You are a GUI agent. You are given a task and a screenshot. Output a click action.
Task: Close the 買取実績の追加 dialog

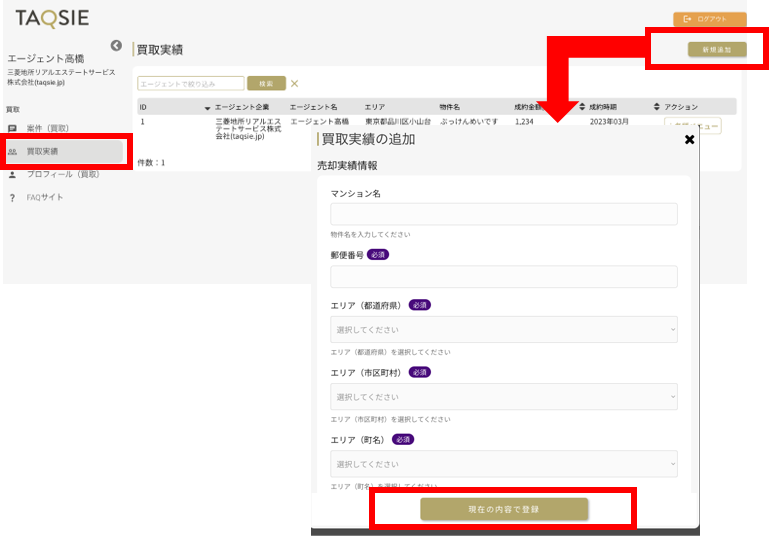click(689, 139)
